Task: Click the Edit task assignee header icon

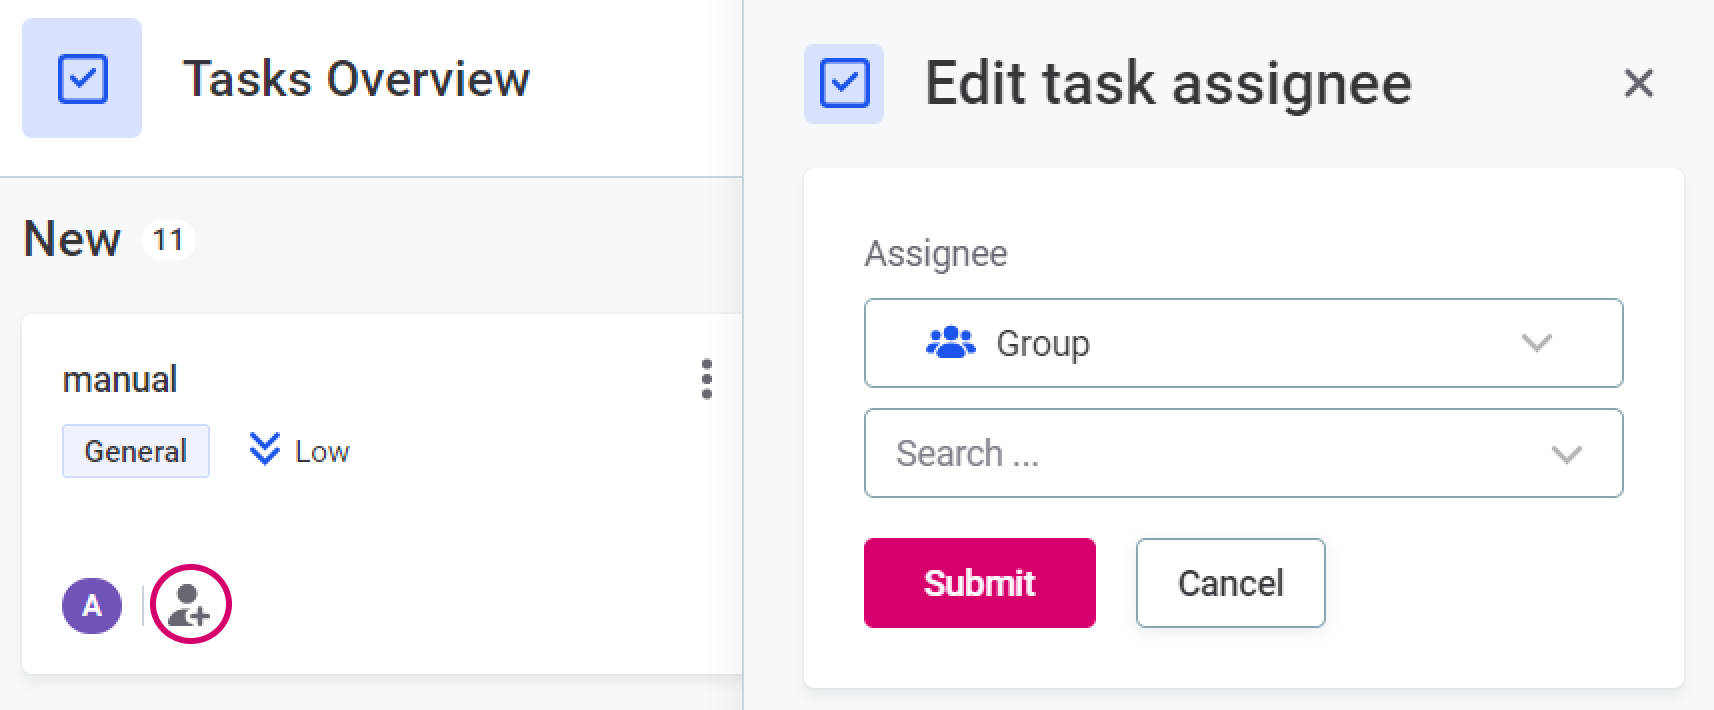Action: click(x=844, y=83)
